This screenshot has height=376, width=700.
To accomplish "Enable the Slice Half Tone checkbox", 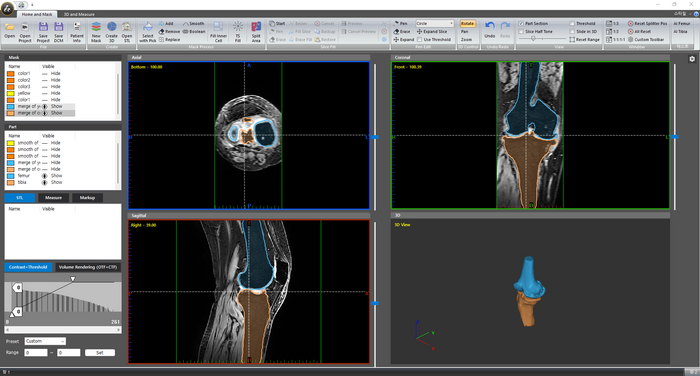I will (521, 32).
